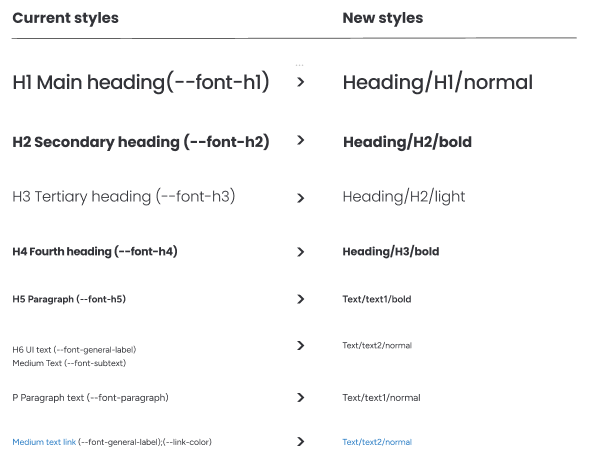Click the chevron arrow beside H5 Paragraph
The width and height of the screenshot is (590, 462).
pos(300,299)
